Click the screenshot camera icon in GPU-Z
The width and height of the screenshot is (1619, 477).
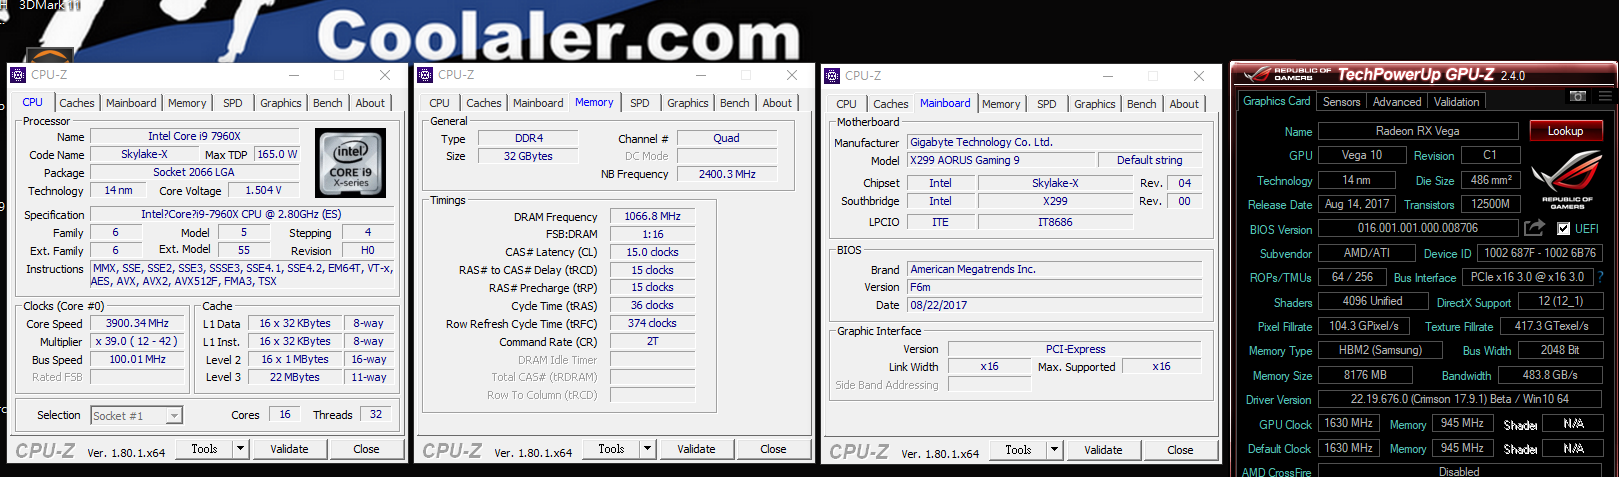tap(1578, 96)
